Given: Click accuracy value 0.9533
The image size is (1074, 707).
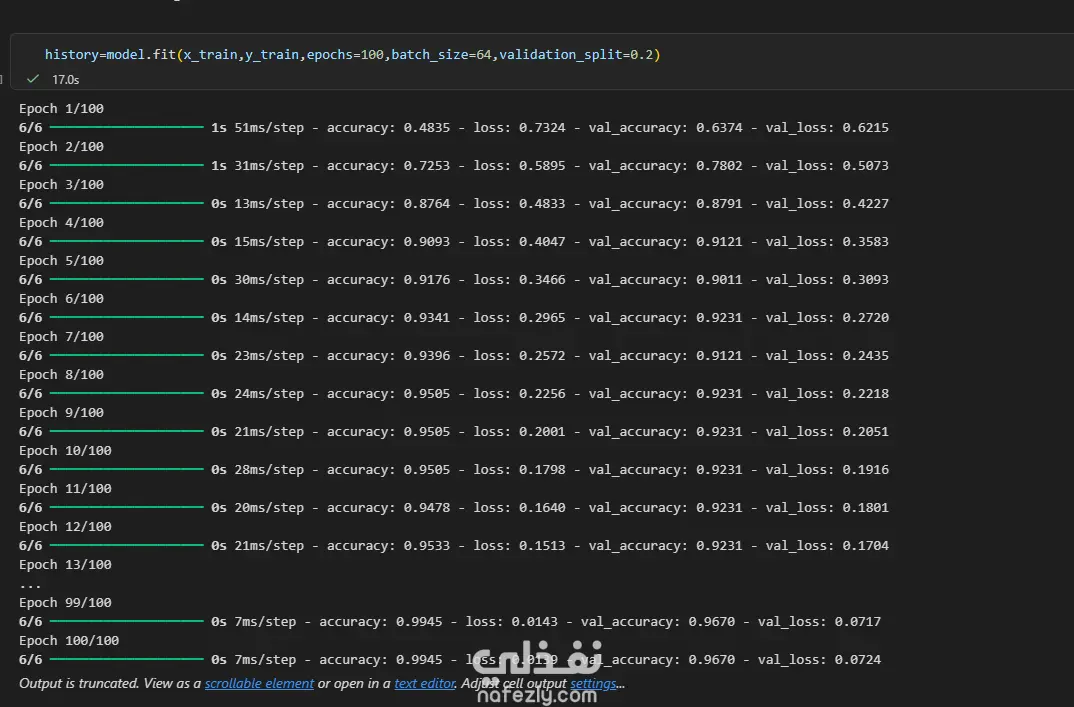Looking at the screenshot, I should tap(427, 546).
